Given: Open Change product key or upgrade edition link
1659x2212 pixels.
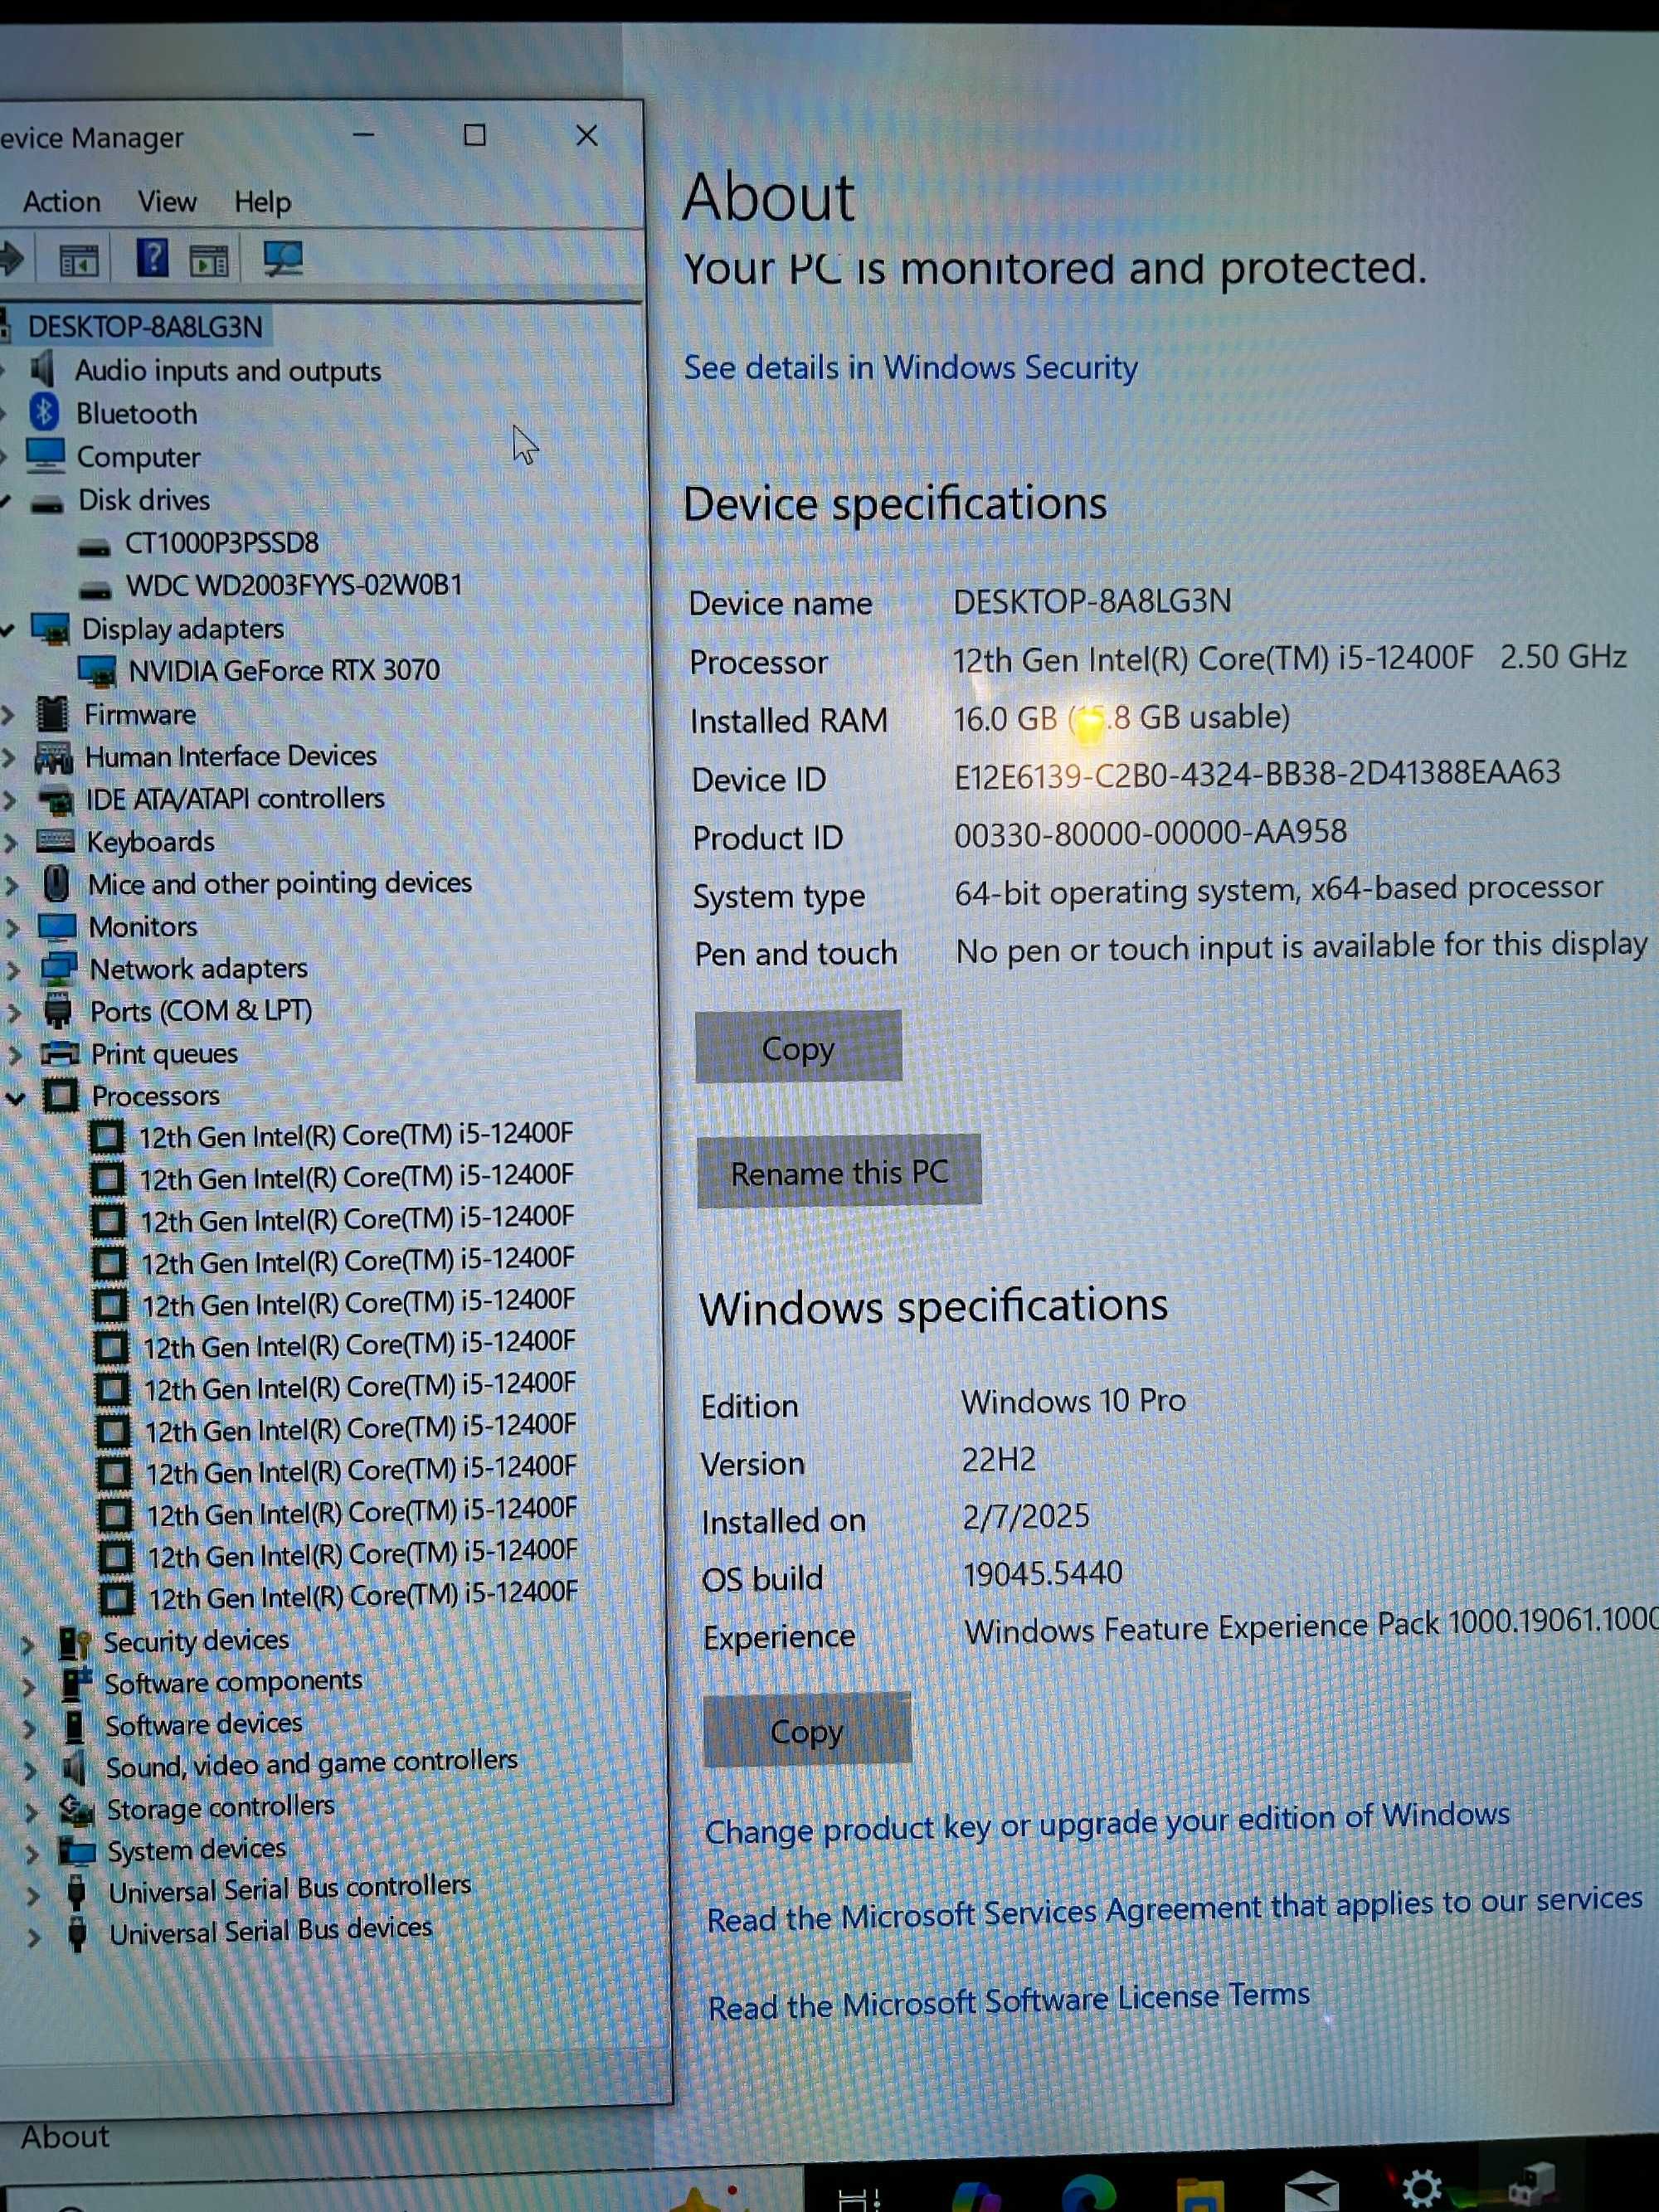Looking at the screenshot, I should 1107,1823.
